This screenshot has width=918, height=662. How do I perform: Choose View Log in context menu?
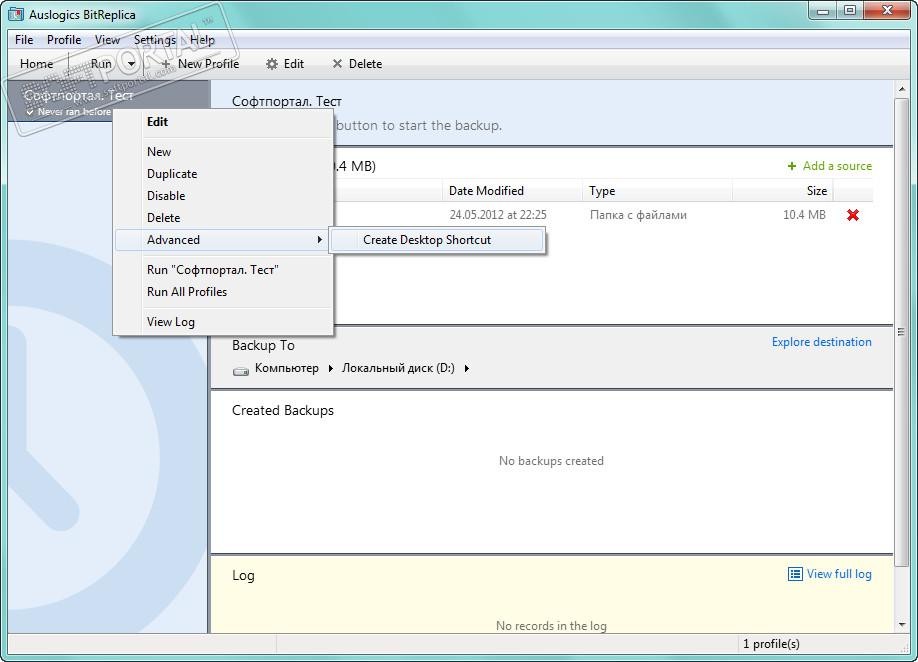[x=223, y=321]
